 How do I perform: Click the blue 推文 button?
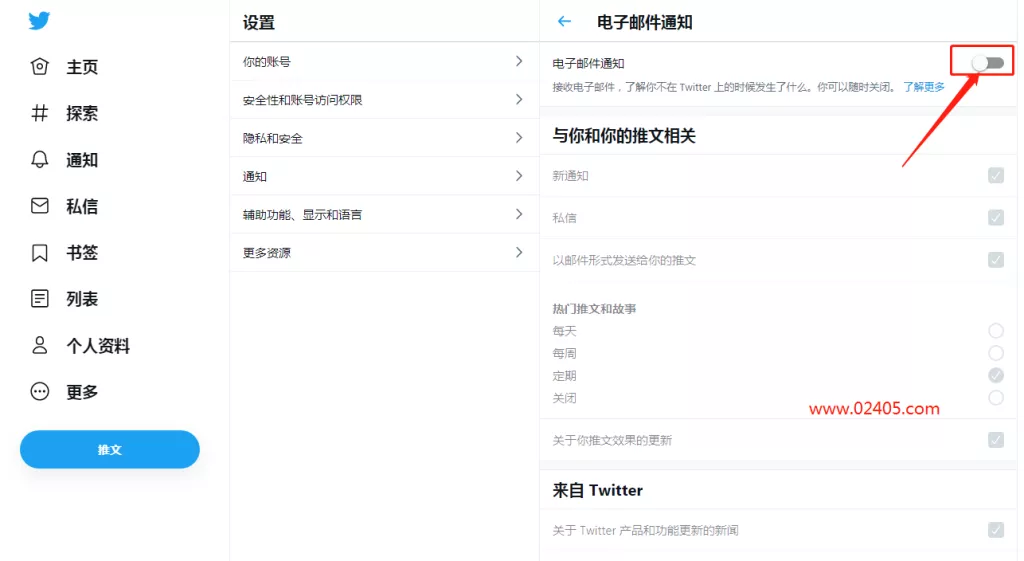(x=110, y=449)
